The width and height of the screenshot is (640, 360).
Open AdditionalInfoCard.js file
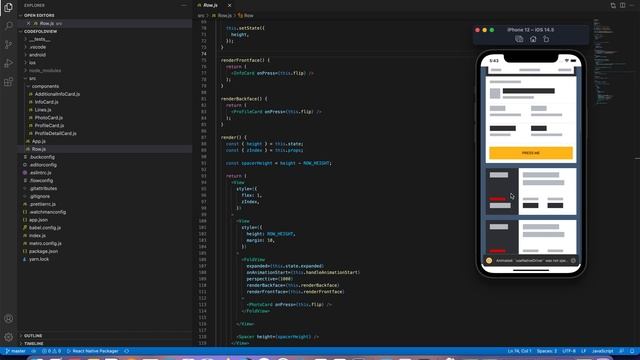(57, 94)
